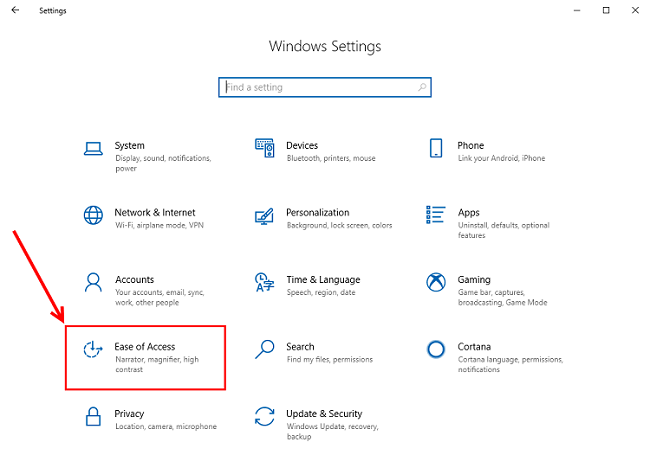650x455 pixels.
Task: Click the Privacy lock icon
Action: click(93, 415)
